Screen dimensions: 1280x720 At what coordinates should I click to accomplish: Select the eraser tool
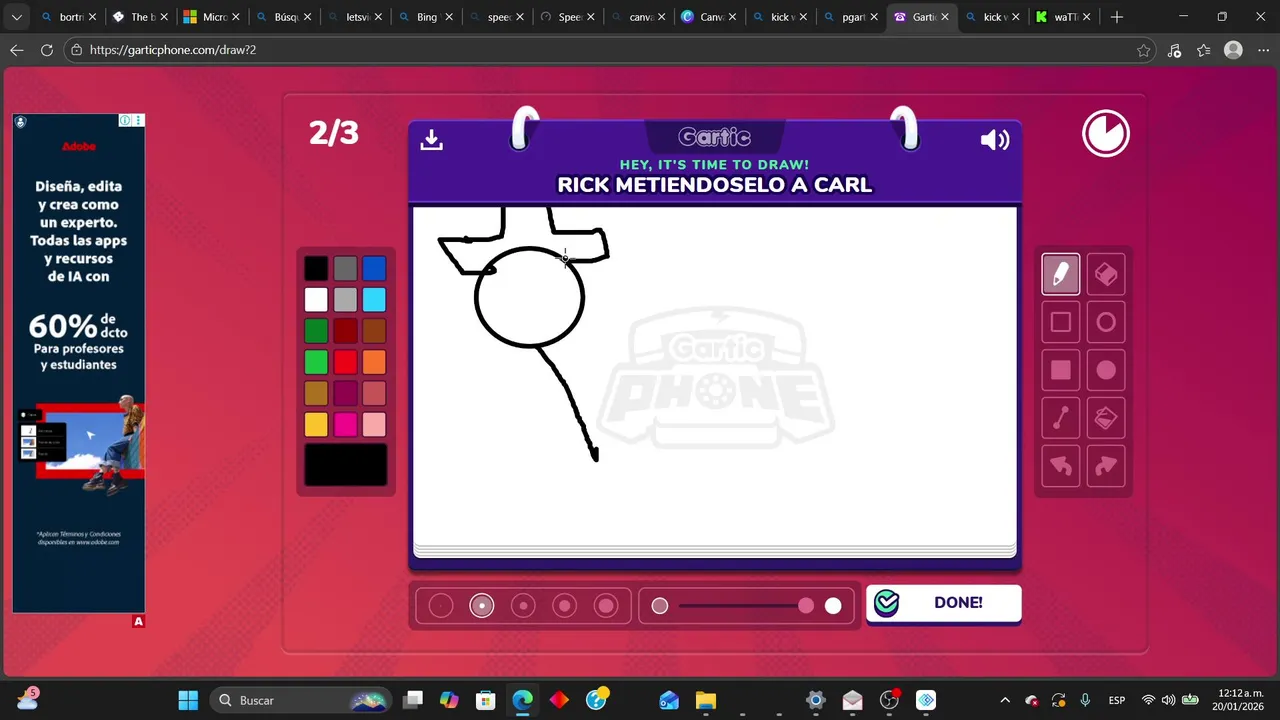(1106, 274)
